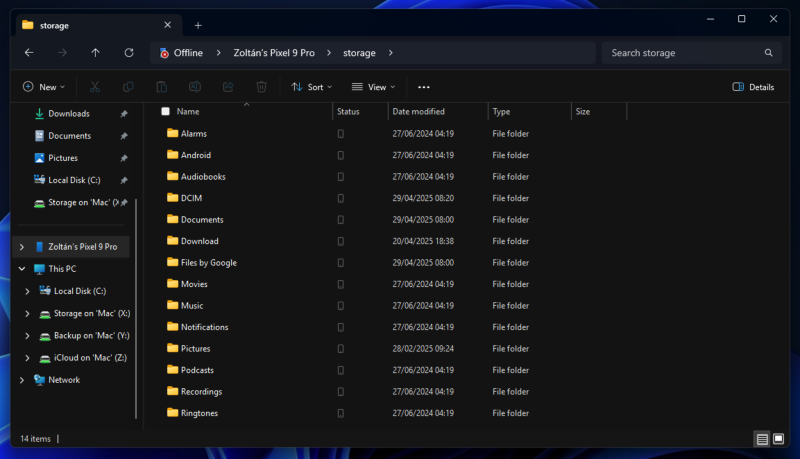The image size is (800, 459).
Task: Toggle the select all checkbox
Action: (165, 111)
